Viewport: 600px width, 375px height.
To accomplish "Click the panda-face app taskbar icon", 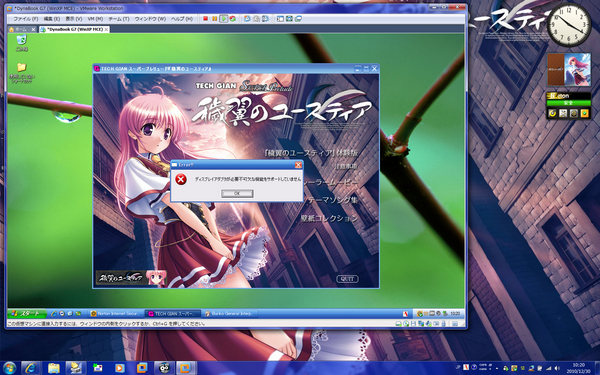I will (x=164, y=368).
